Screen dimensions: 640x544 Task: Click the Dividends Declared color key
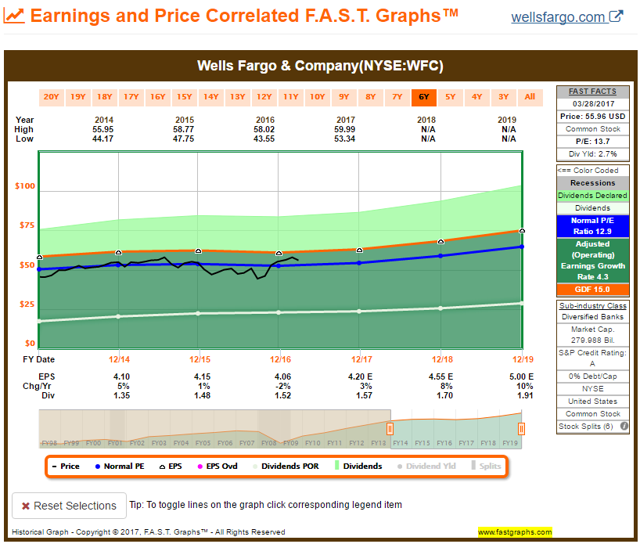click(593, 195)
